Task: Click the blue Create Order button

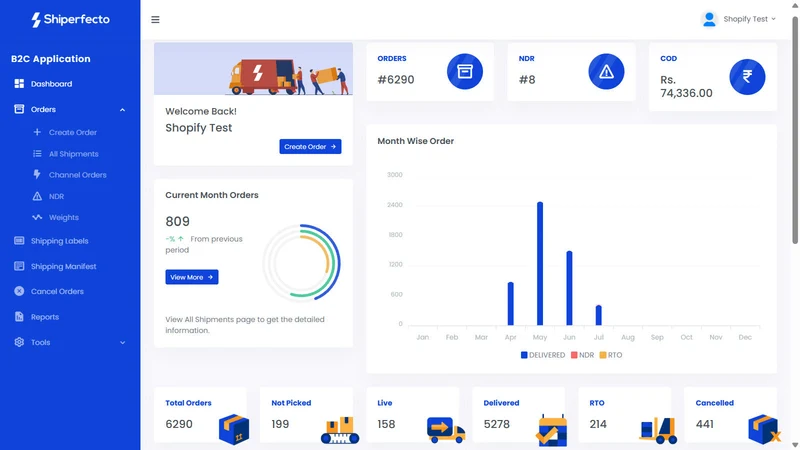Action: (x=310, y=146)
